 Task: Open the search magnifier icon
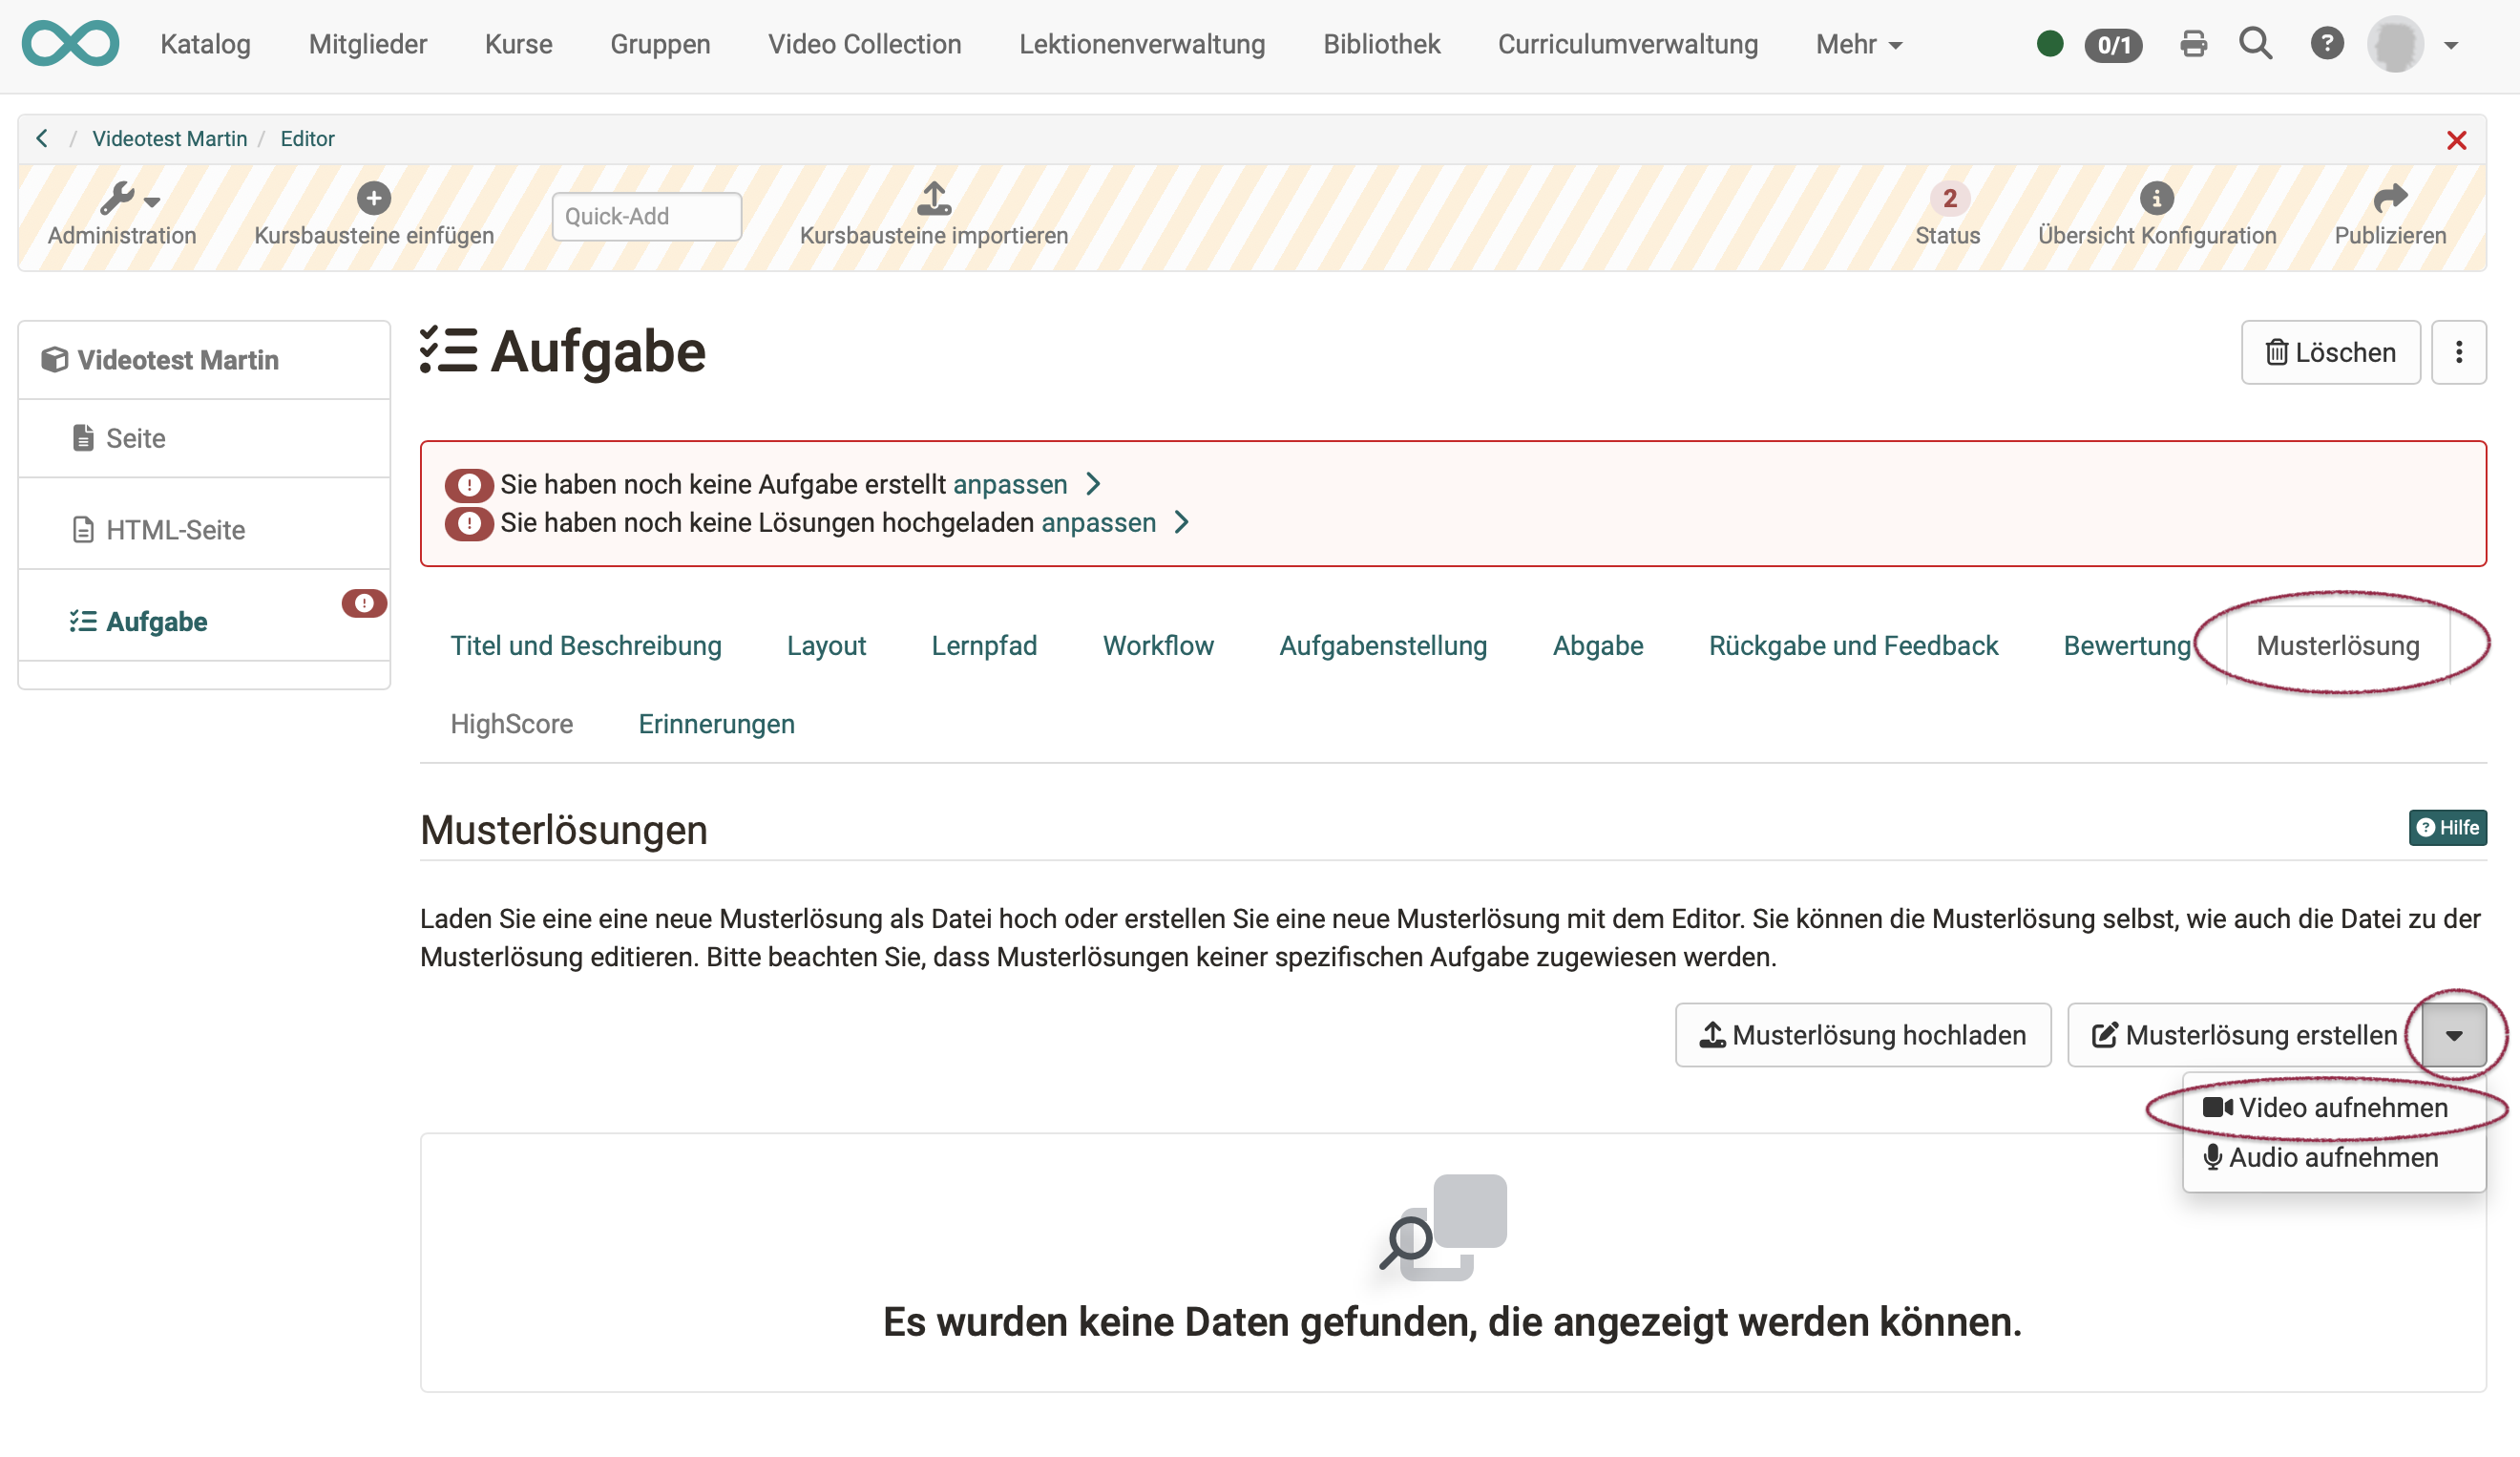[2256, 43]
